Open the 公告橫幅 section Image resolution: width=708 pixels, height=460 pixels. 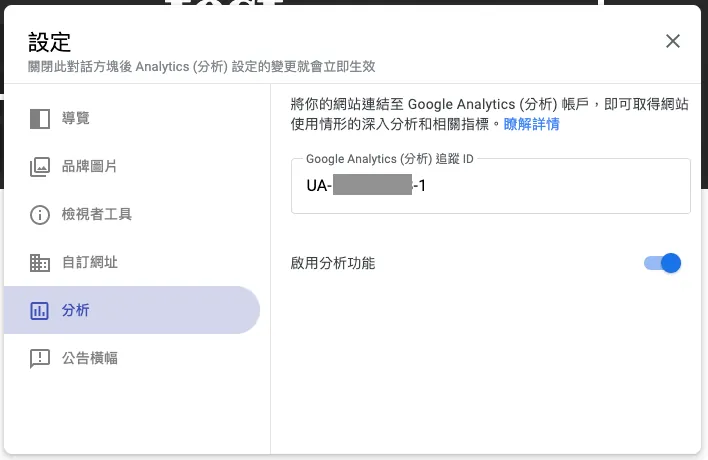point(90,358)
